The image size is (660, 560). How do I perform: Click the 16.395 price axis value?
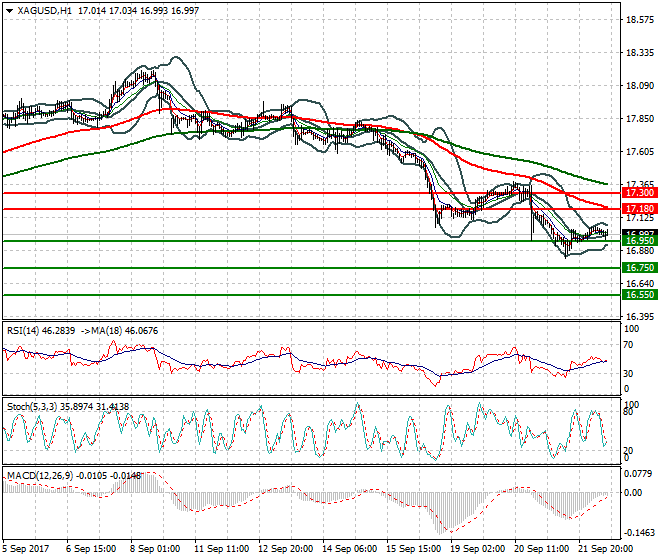pyautogui.click(x=640, y=317)
